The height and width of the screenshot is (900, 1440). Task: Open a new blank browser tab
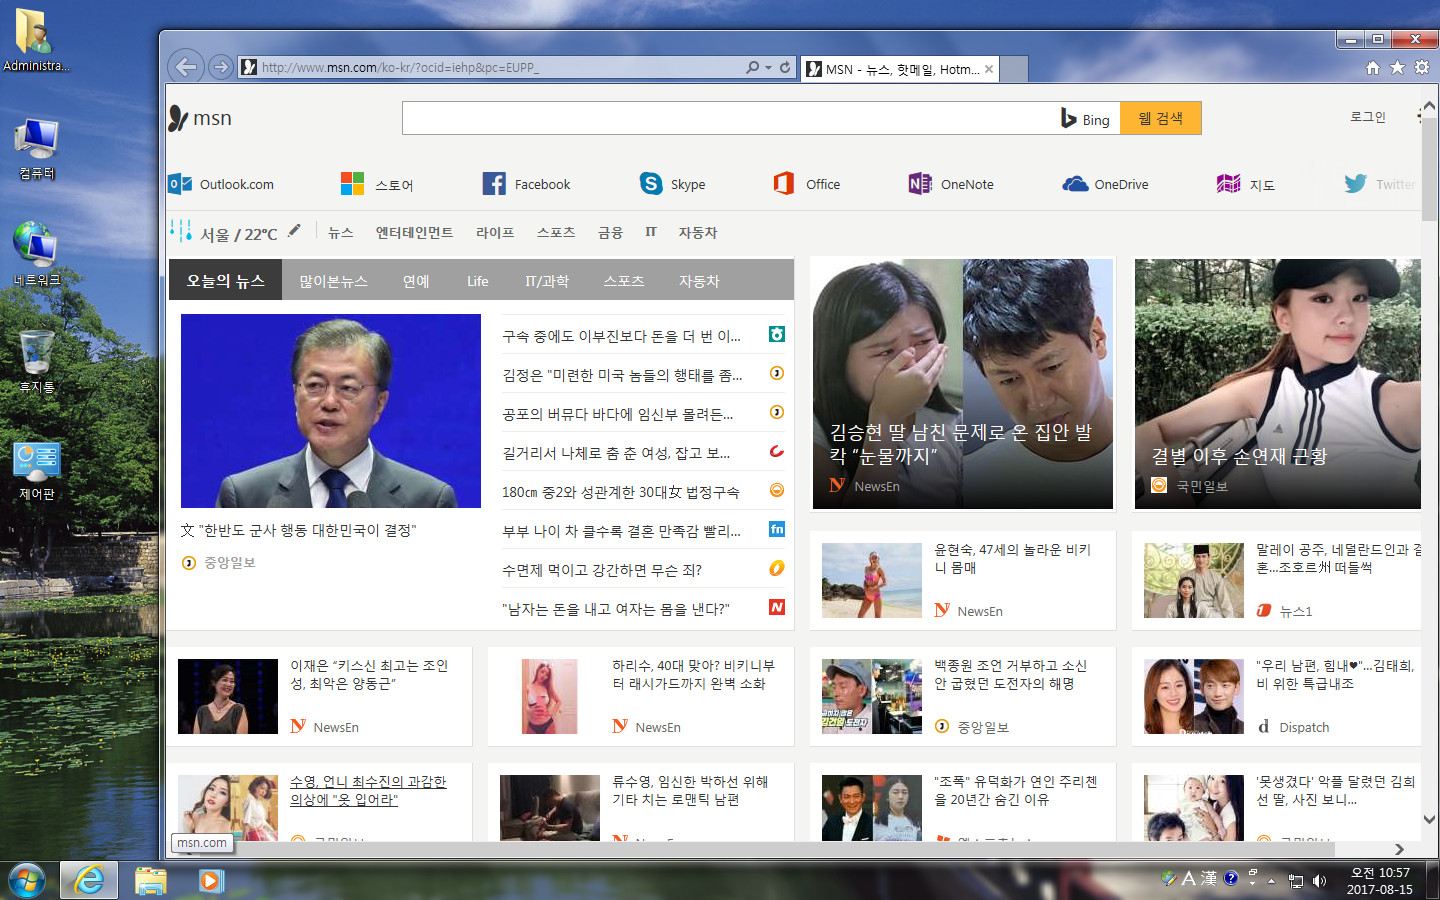(x=1014, y=69)
